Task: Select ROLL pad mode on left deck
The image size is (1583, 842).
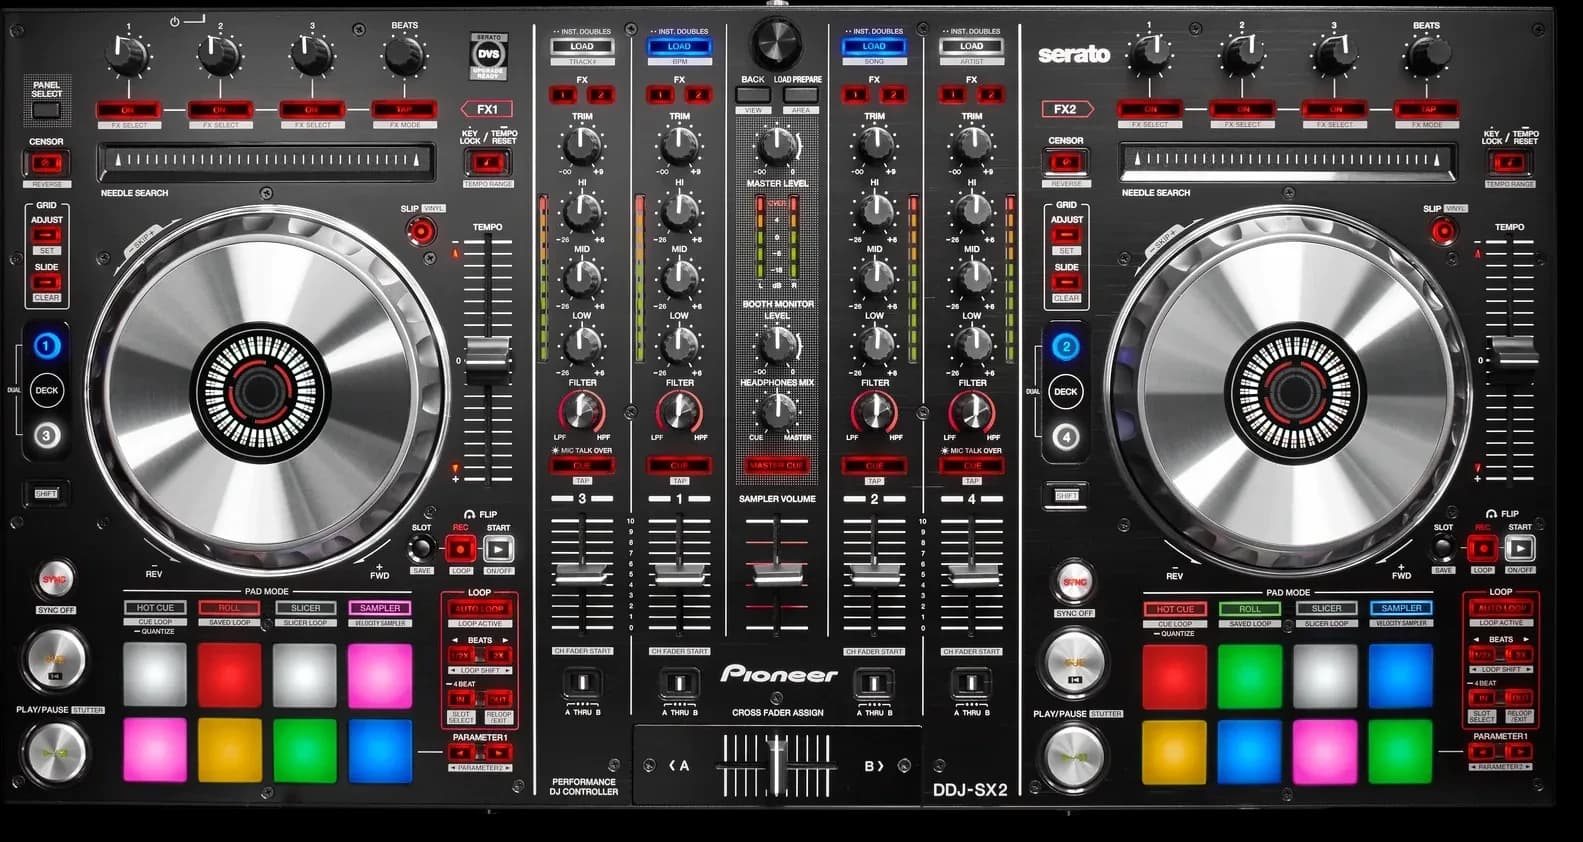Action: [x=230, y=608]
